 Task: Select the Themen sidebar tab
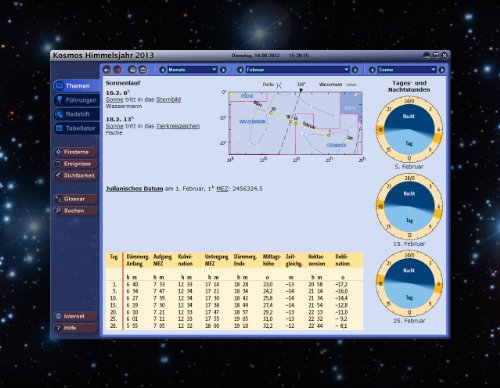(77, 86)
